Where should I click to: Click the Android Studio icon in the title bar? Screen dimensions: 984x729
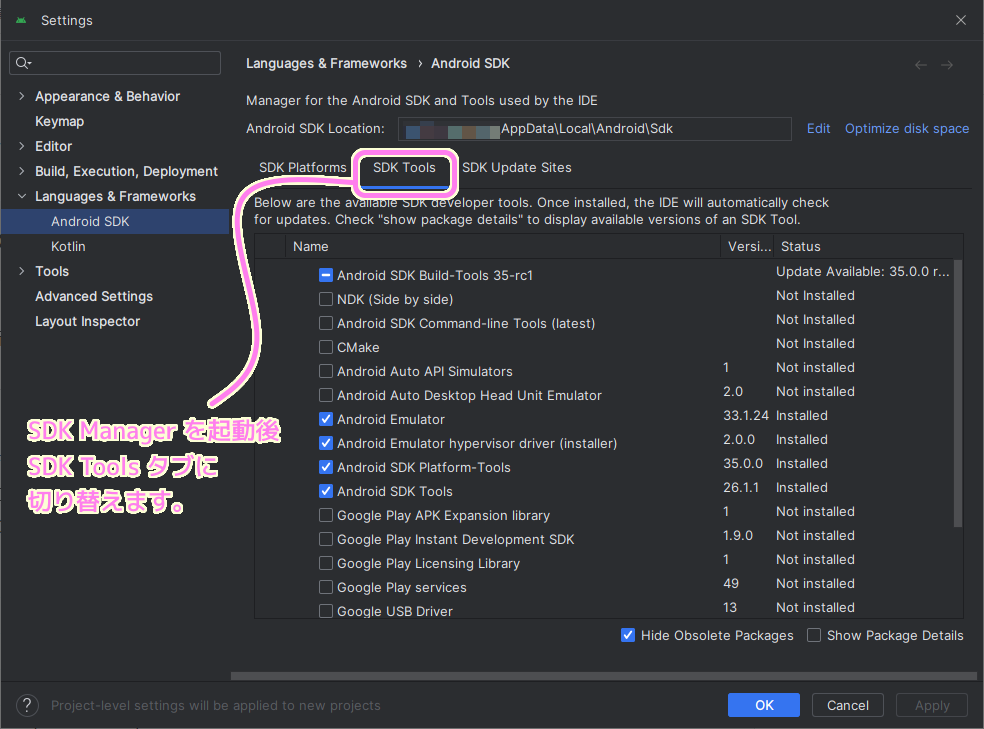[x=20, y=19]
